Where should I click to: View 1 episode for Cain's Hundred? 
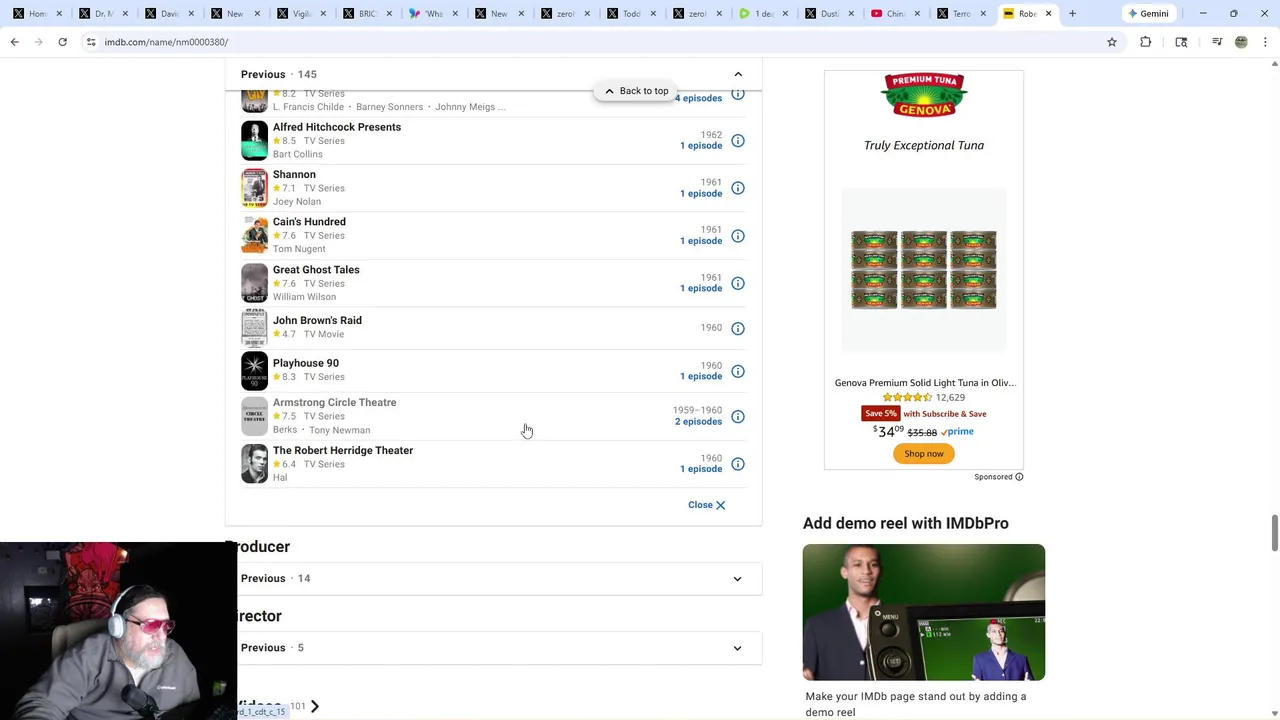pyautogui.click(x=701, y=241)
